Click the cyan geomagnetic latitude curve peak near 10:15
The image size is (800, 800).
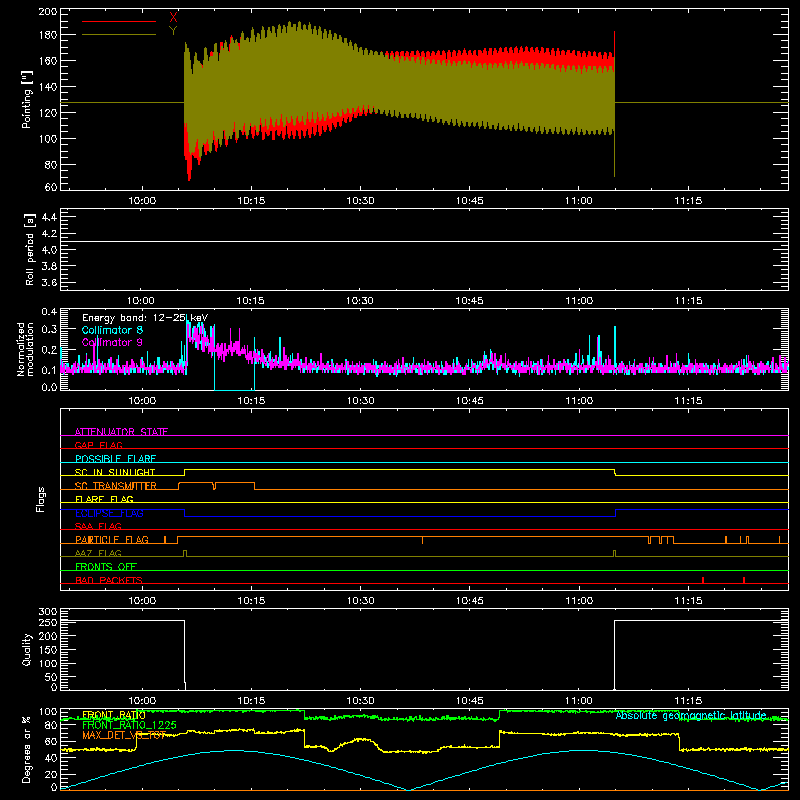tap(234, 750)
